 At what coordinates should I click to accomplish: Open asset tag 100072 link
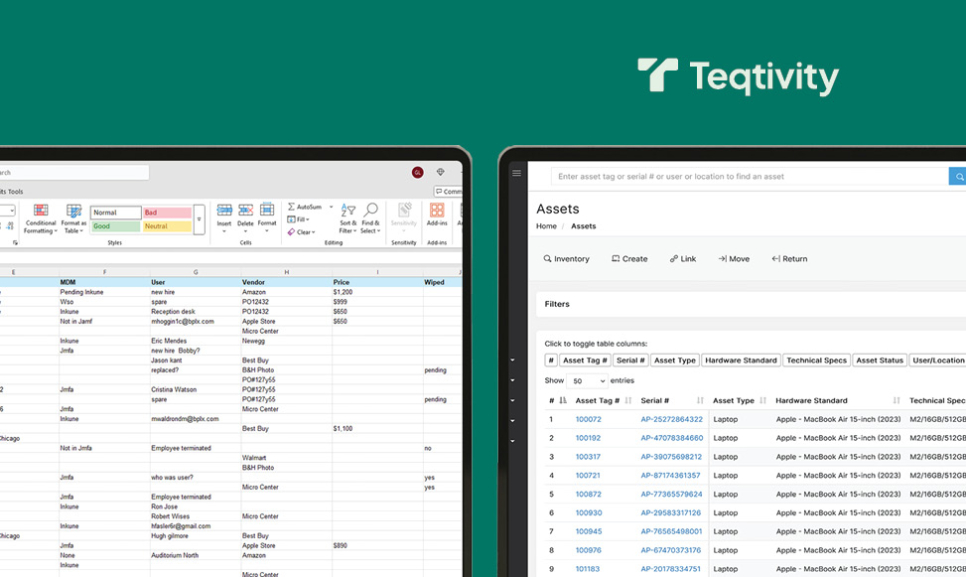point(588,419)
